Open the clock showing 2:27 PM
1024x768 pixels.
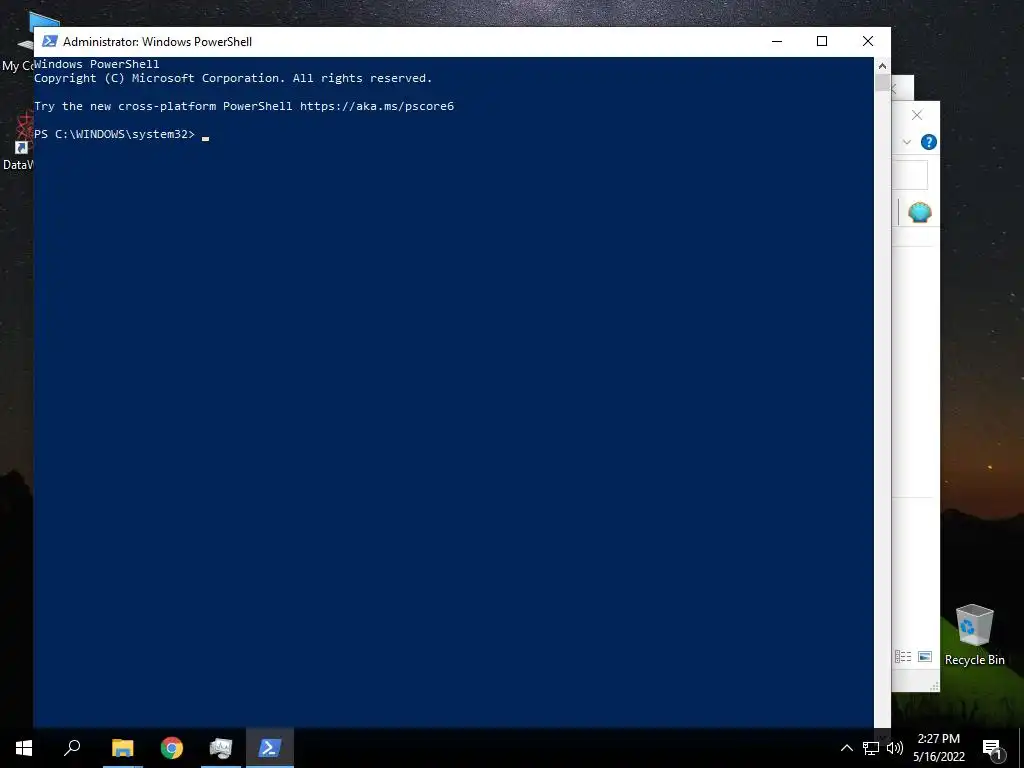[x=938, y=748]
